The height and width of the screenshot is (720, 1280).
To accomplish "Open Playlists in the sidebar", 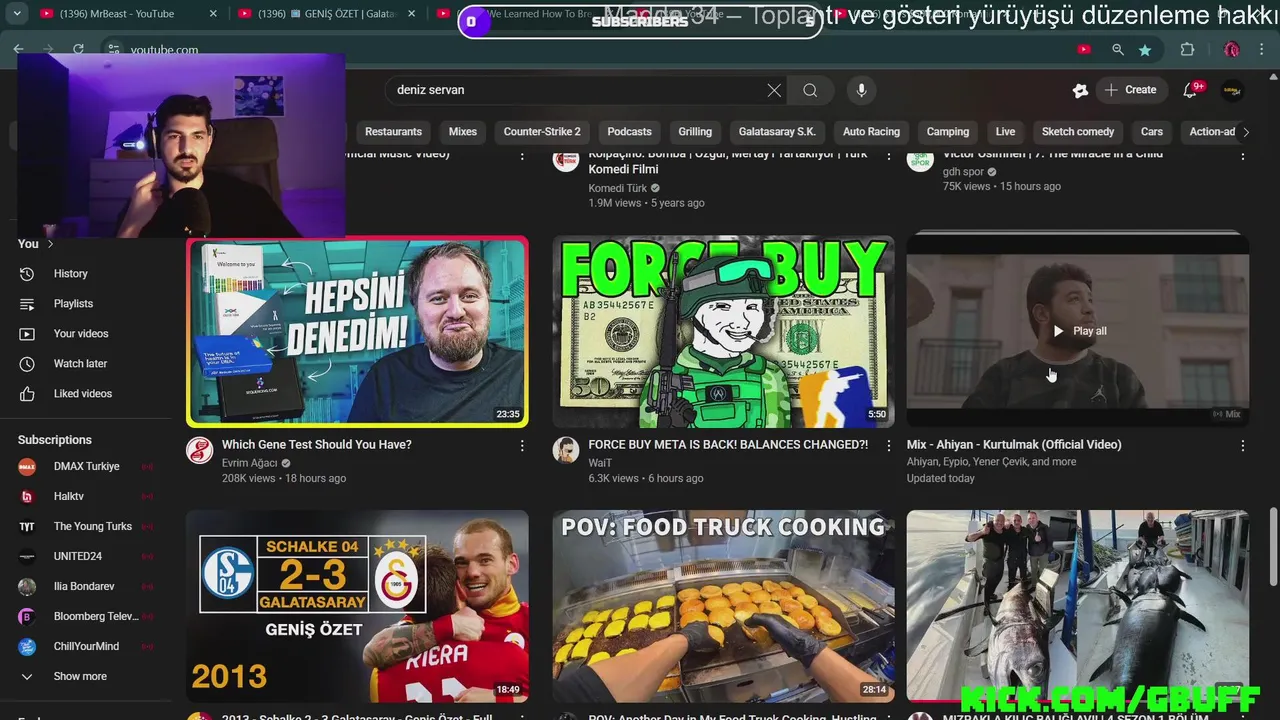I will click(73, 303).
